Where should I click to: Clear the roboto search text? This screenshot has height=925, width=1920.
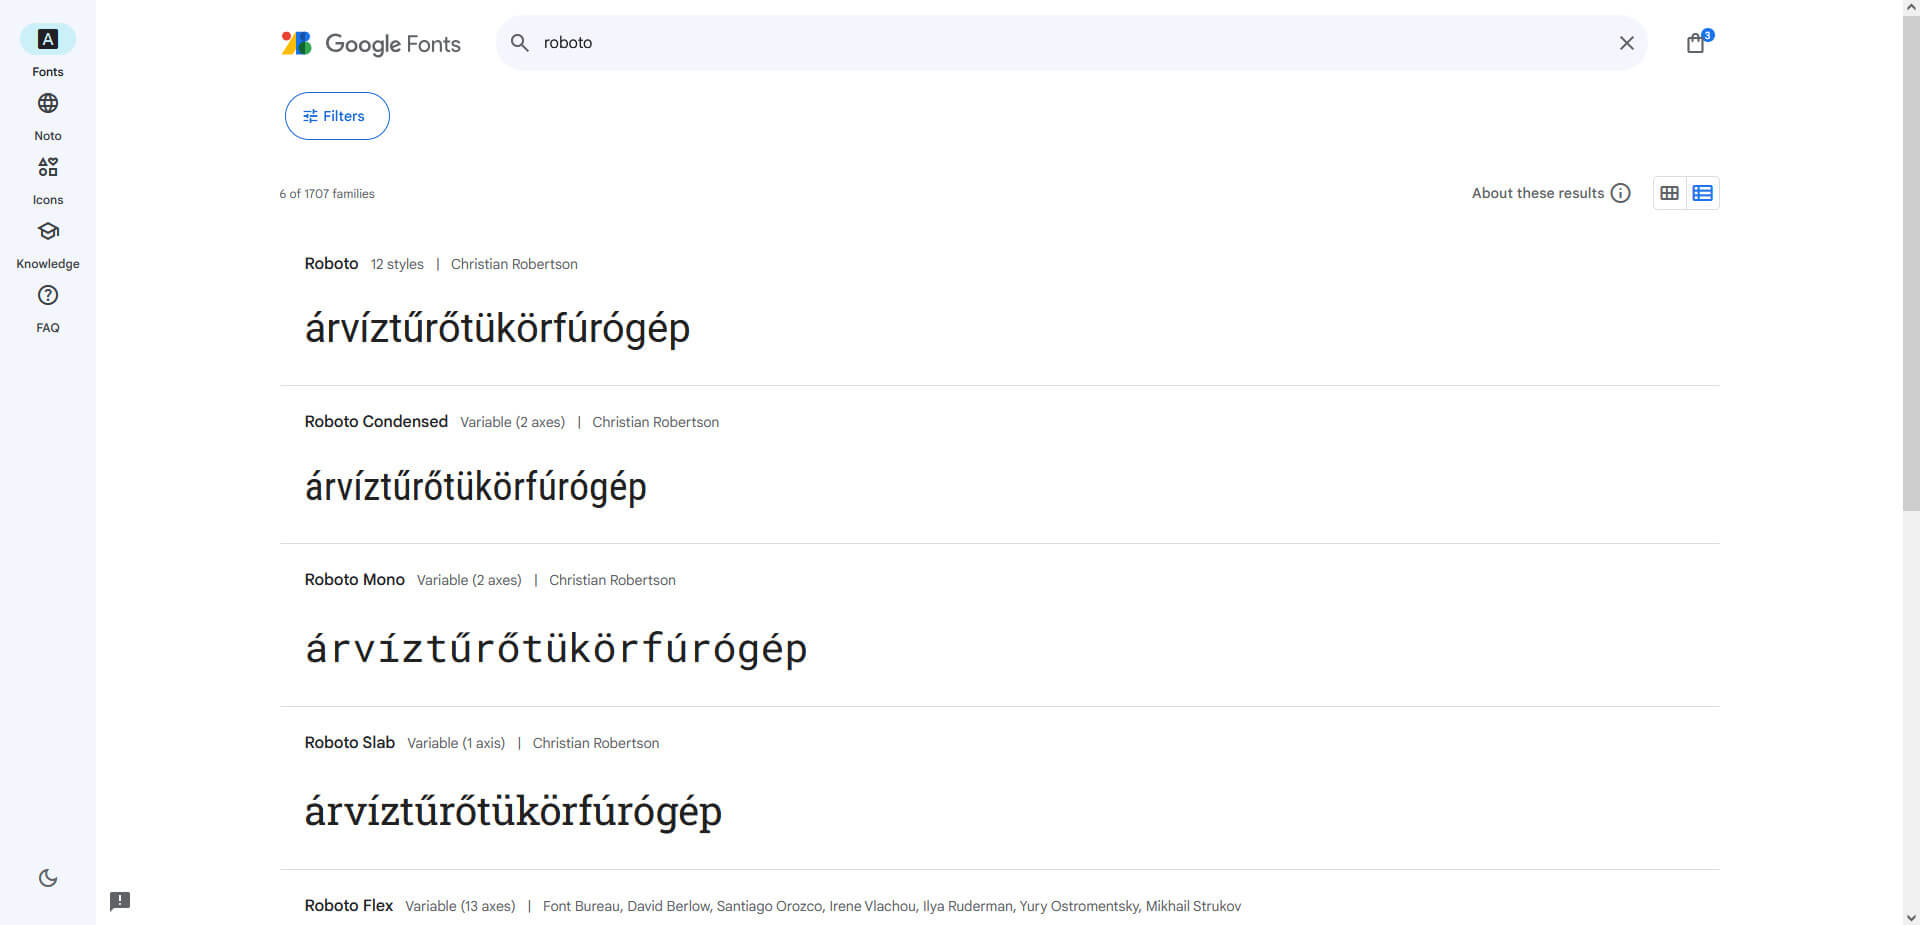point(1626,43)
